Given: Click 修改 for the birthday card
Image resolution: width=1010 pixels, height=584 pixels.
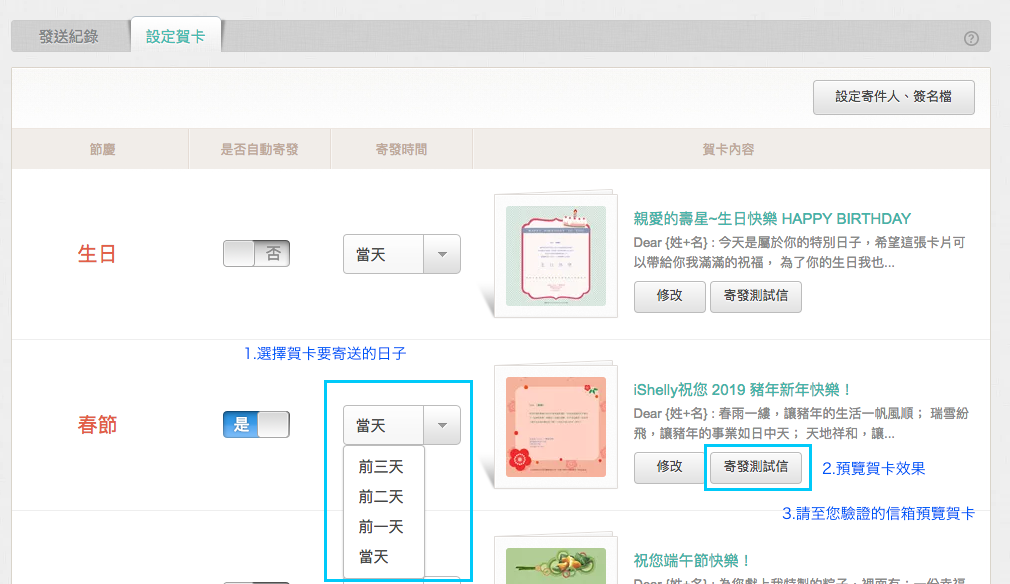Looking at the screenshot, I should point(669,296).
